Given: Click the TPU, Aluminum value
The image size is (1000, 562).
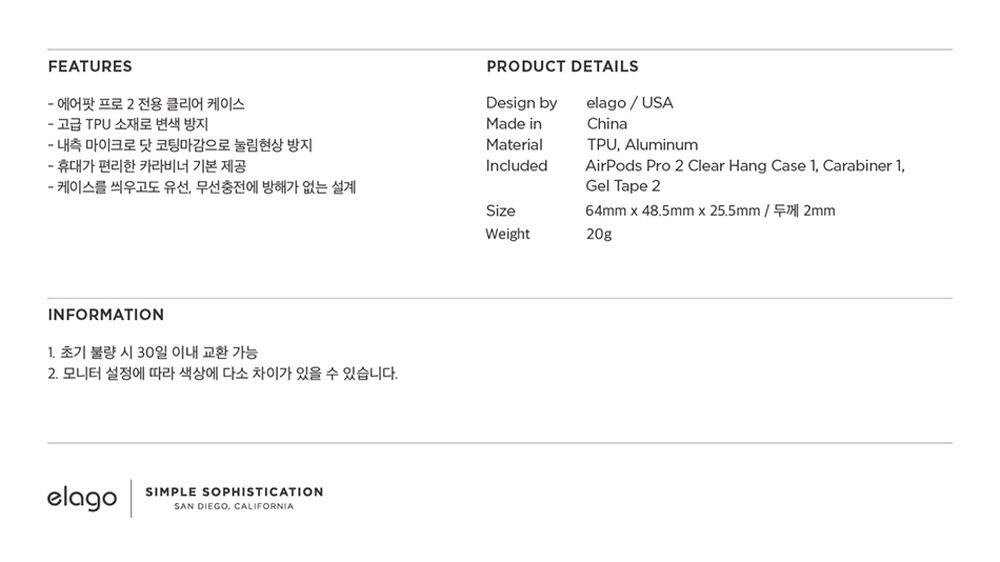Looking at the screenshot, I should (x=642, y=145).
